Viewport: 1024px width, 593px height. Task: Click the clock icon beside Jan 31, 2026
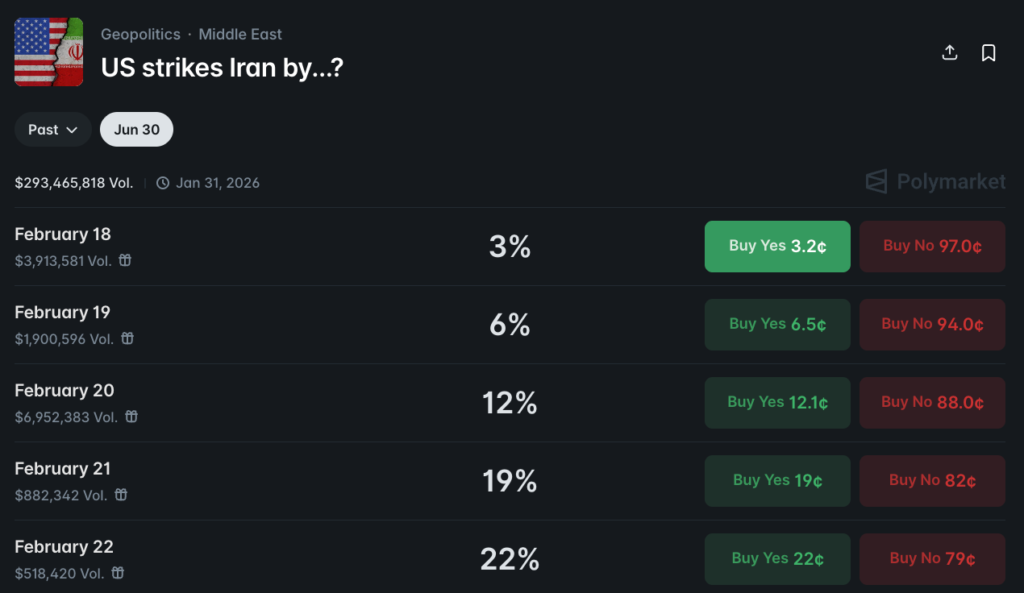(x=161, y=183)
